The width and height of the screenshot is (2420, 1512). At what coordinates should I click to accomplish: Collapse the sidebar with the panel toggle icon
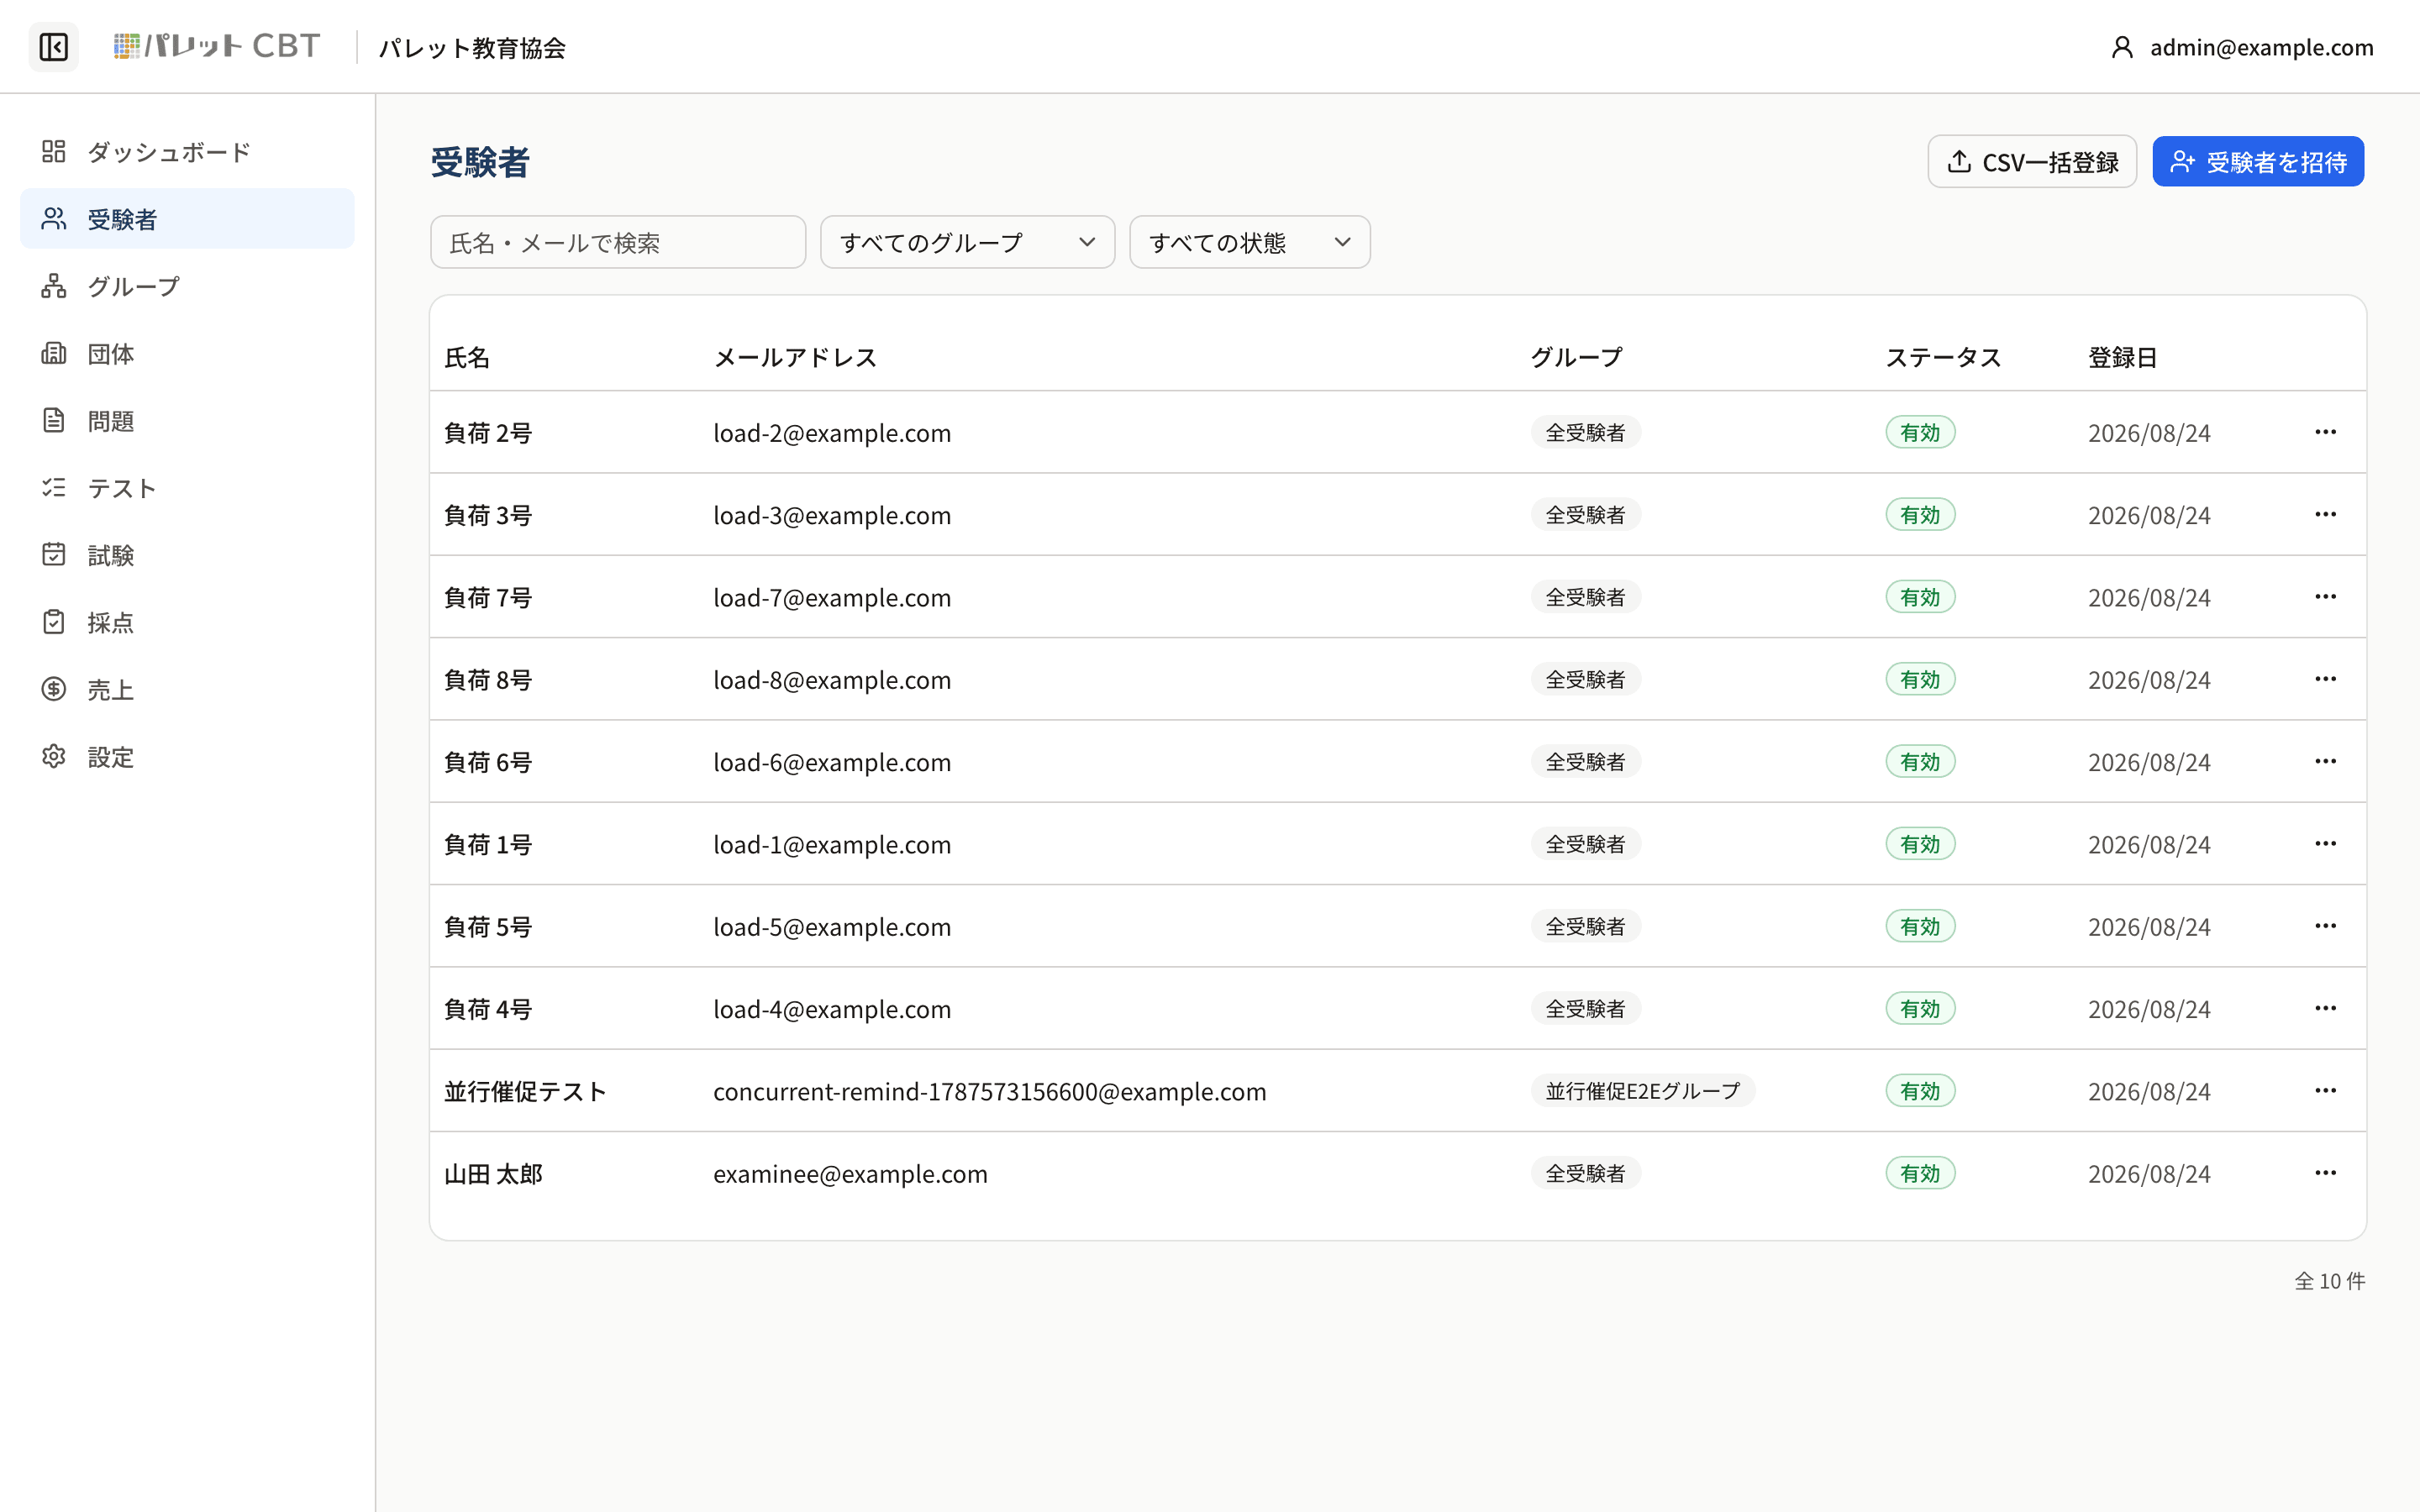tap(53, 47)
